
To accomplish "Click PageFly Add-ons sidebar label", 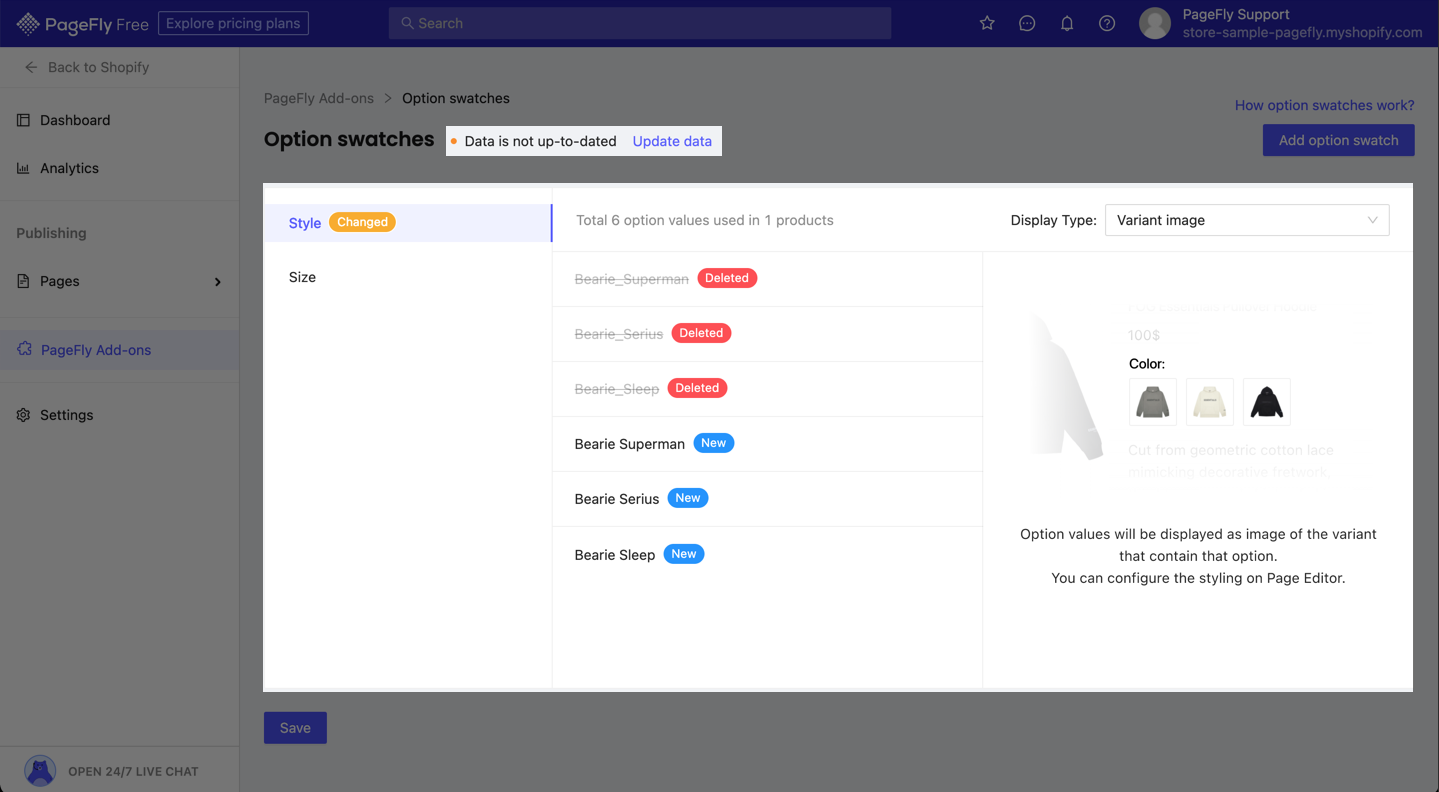I will [x=96, y=350].
